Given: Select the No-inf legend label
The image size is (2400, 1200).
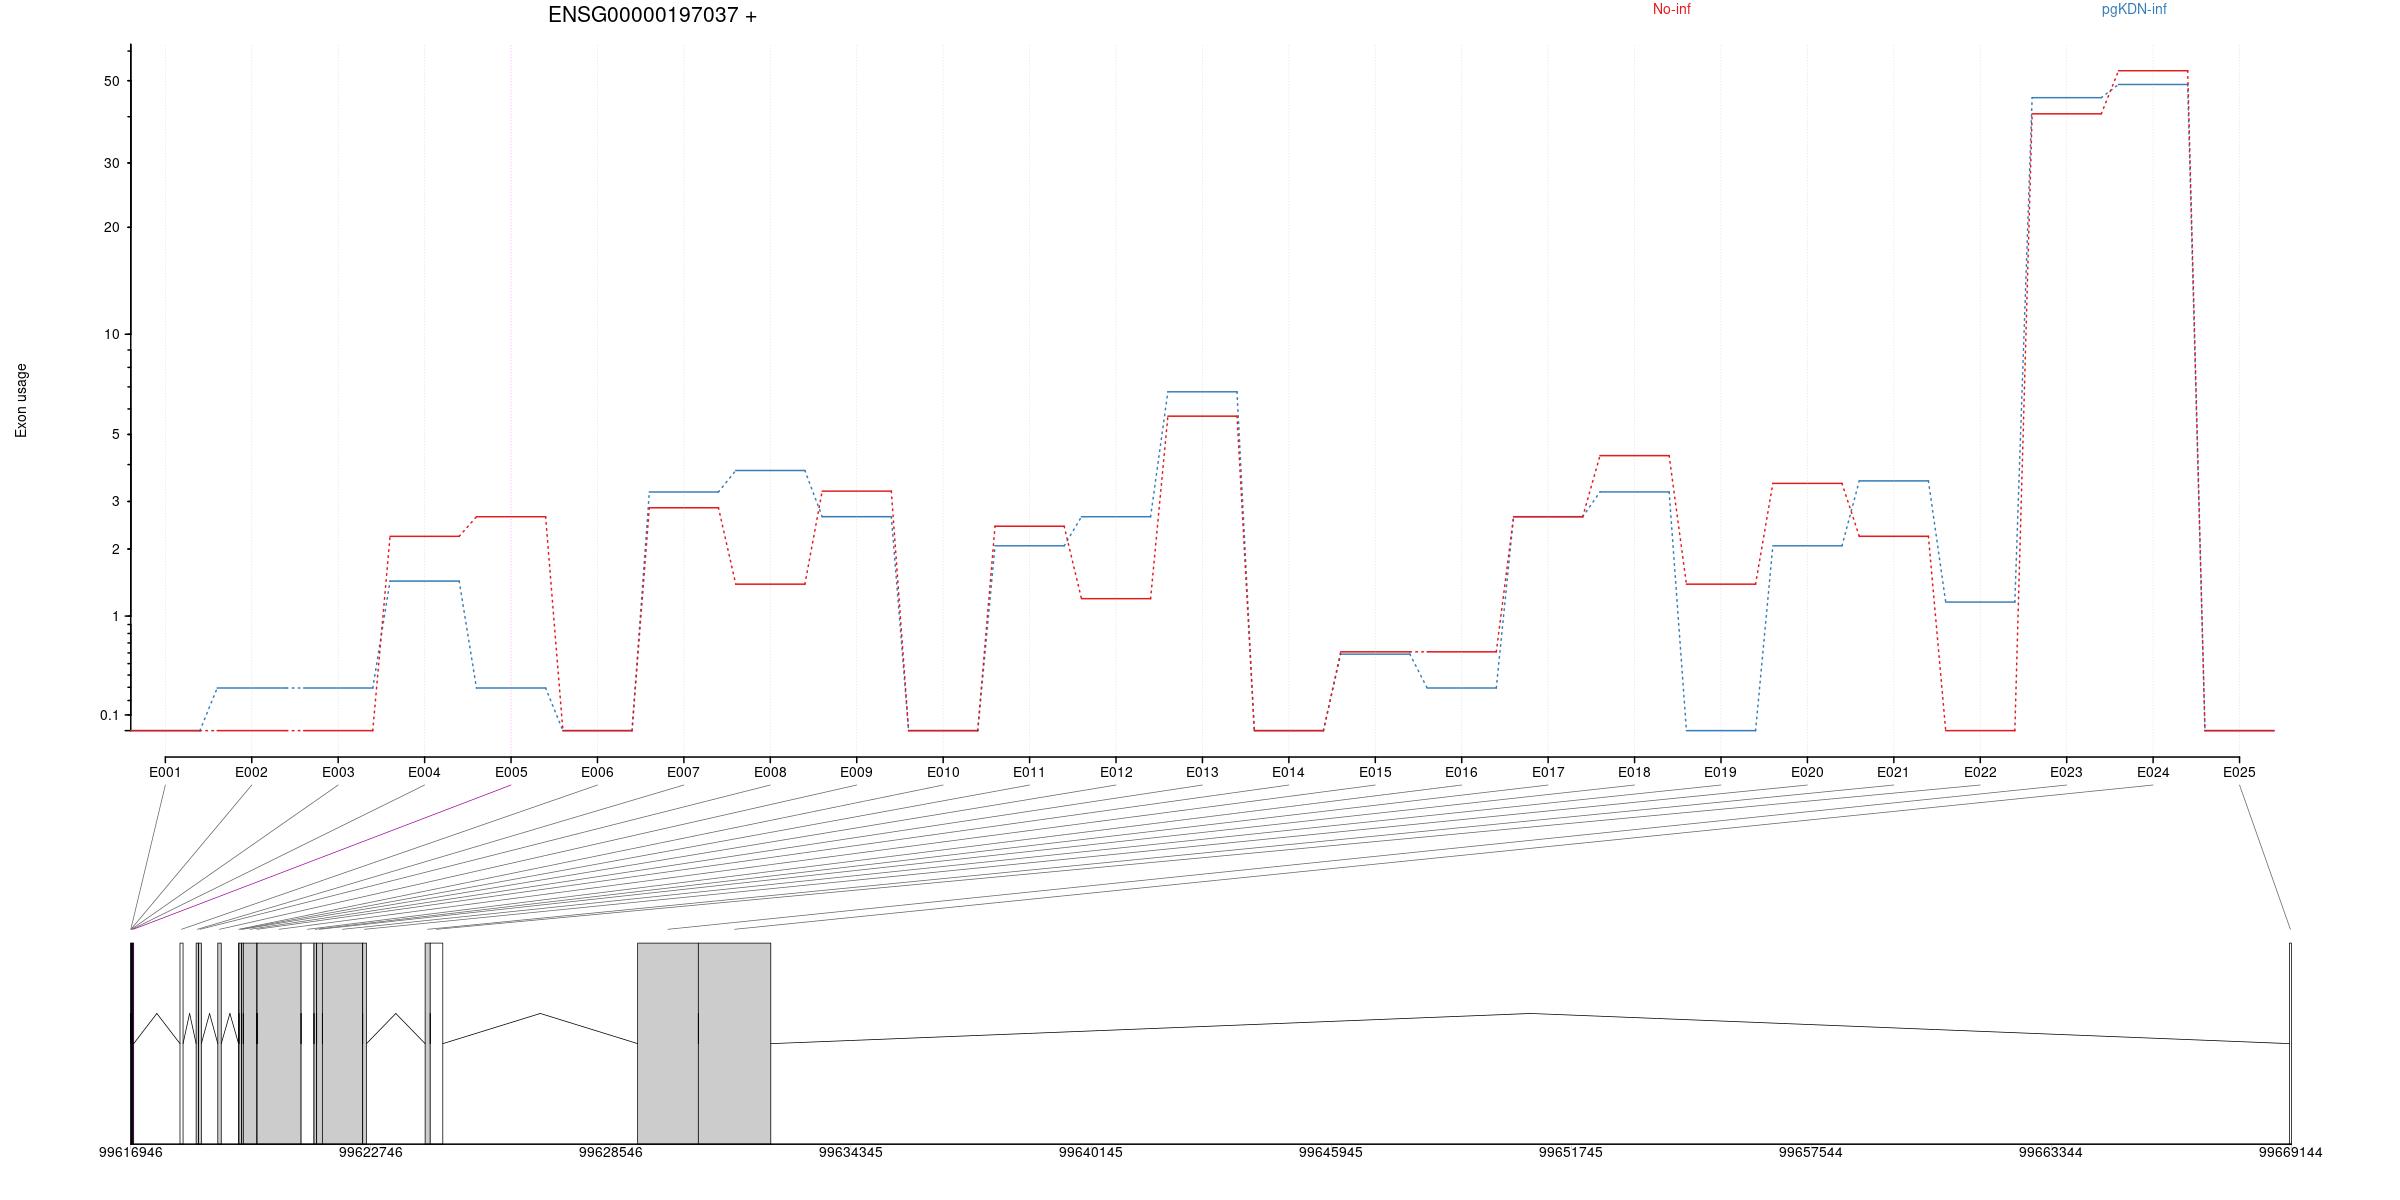Looking at the screenshot, I should (x=1671, y=9).
